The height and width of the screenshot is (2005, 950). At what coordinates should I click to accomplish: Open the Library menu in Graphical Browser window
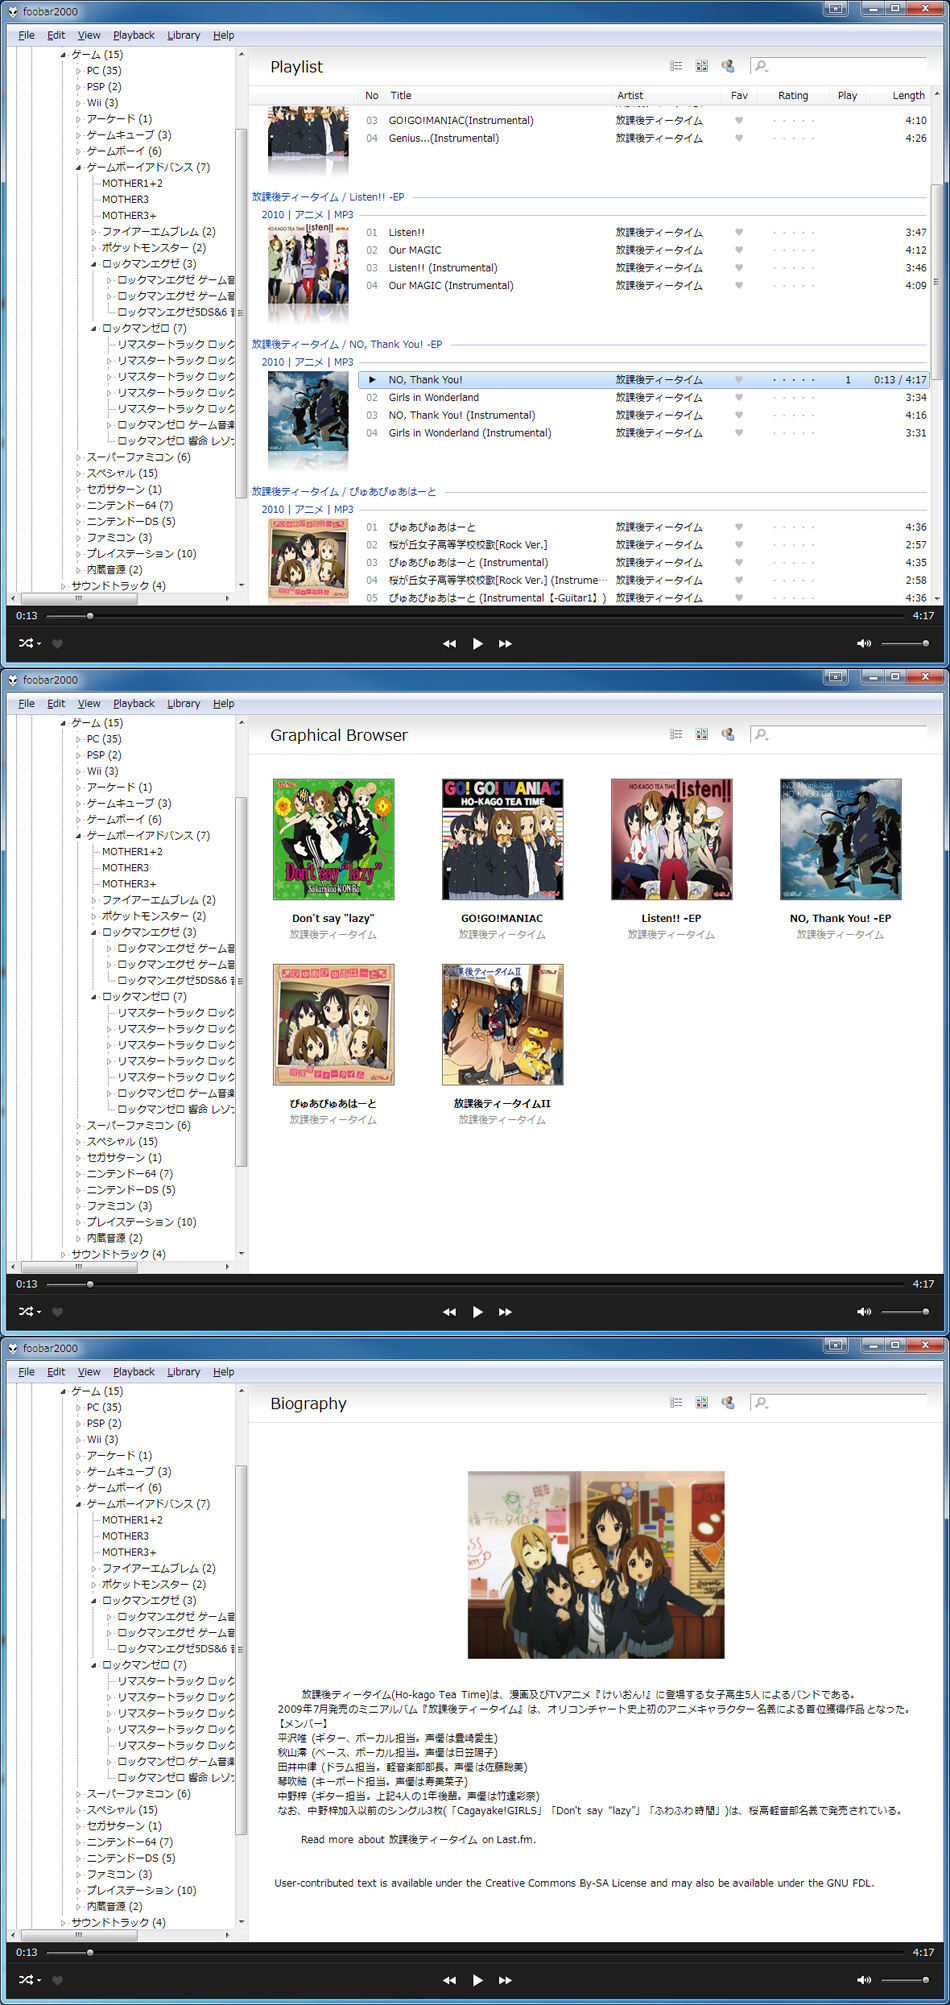coord(183,703)
